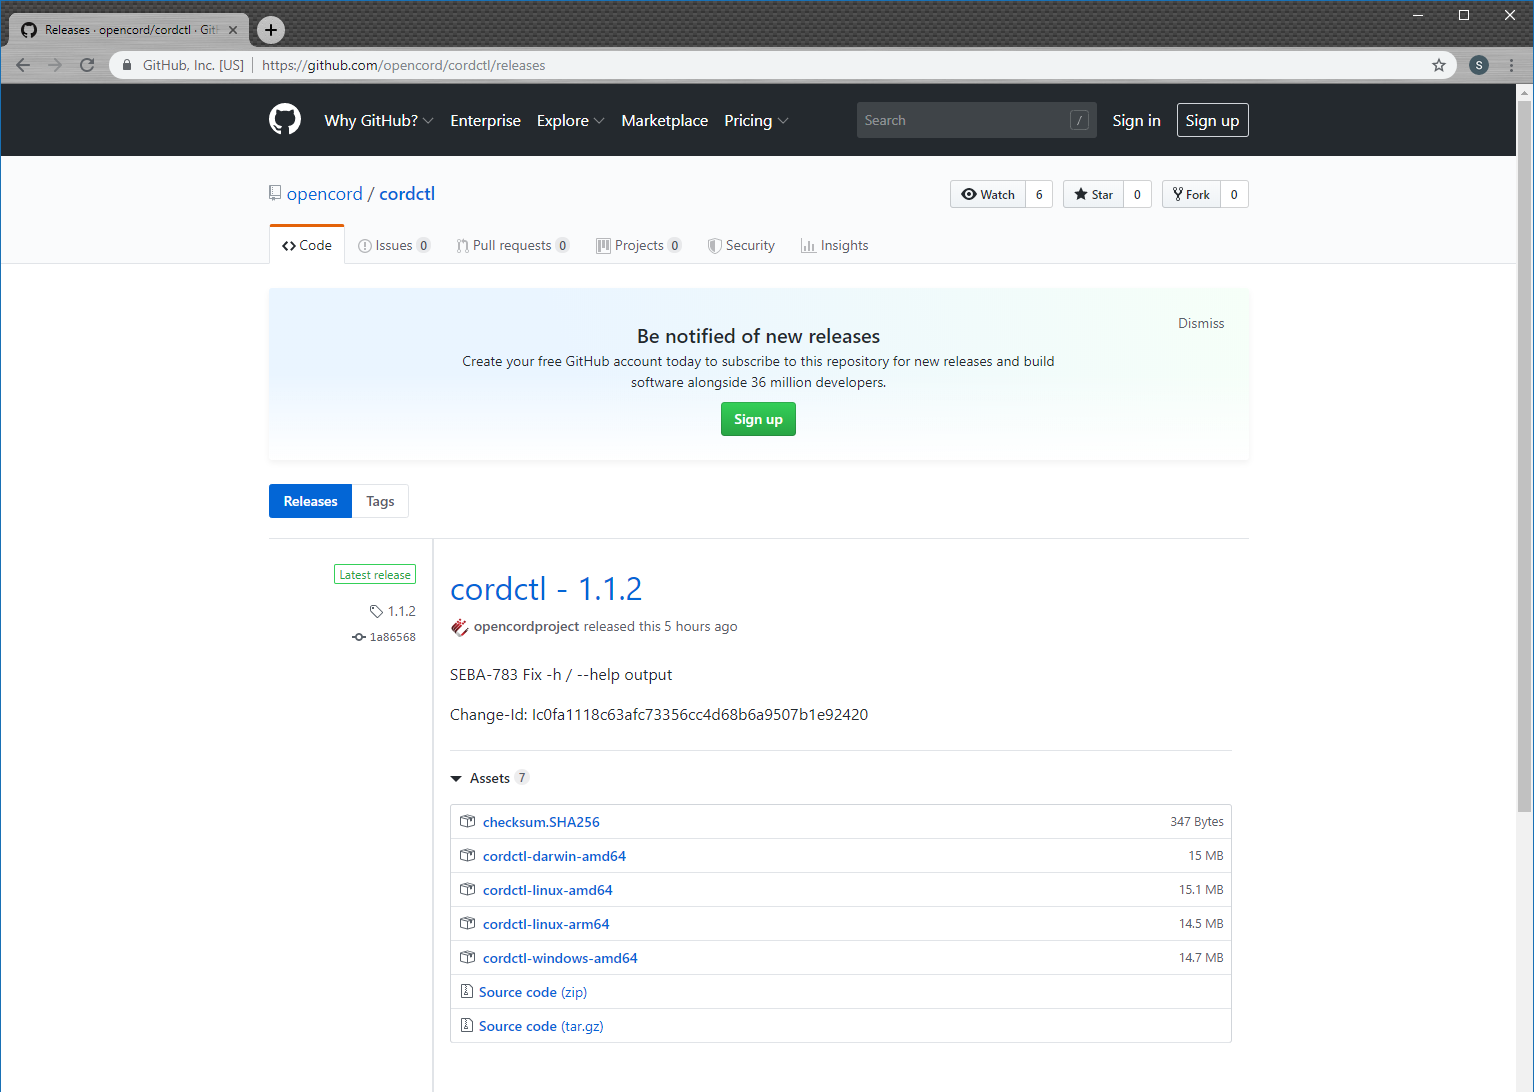1534x1092 pixels.
Task: Click the Watch button
Action: click(x=988, y=194)
